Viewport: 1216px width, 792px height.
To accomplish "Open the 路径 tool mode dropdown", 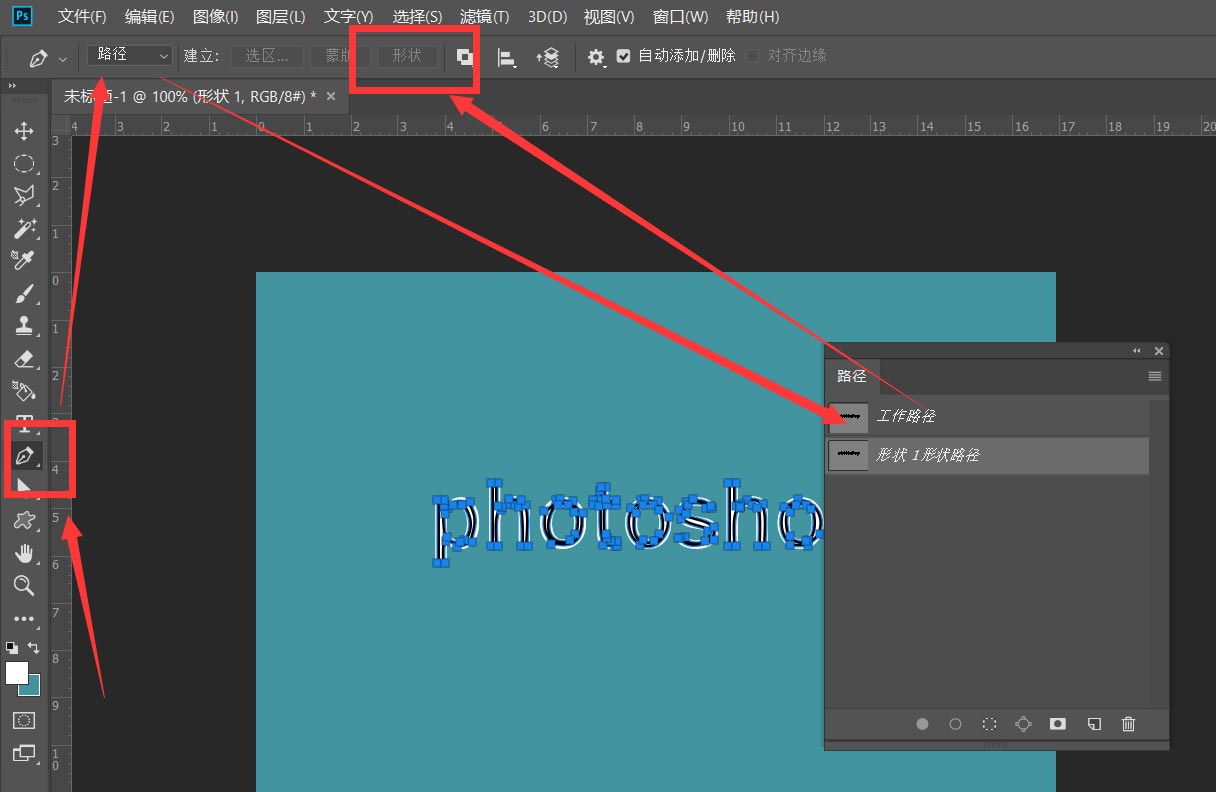I will coord(130,56).
